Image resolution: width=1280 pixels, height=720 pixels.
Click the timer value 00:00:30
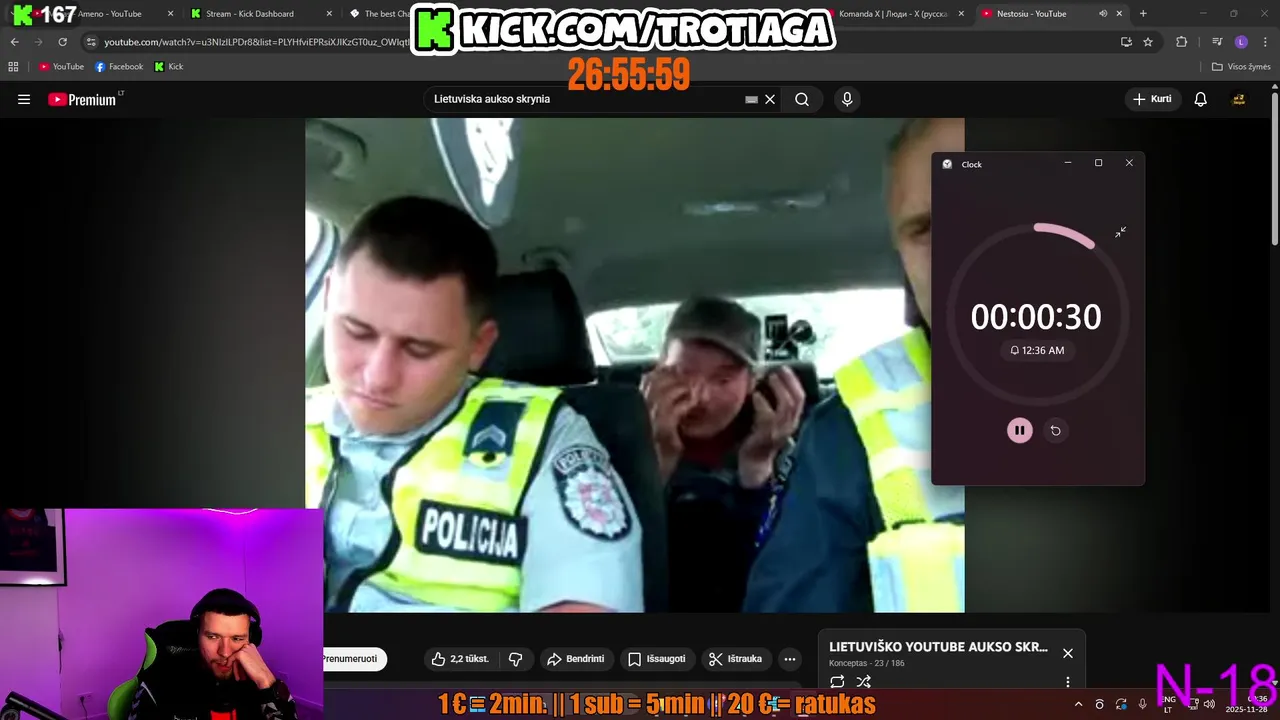[x=1036, y=317]
